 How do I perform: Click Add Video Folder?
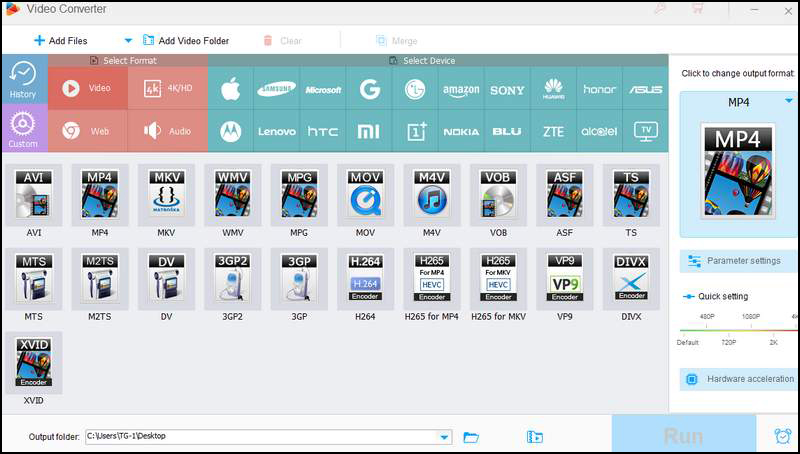click(186, 40)
